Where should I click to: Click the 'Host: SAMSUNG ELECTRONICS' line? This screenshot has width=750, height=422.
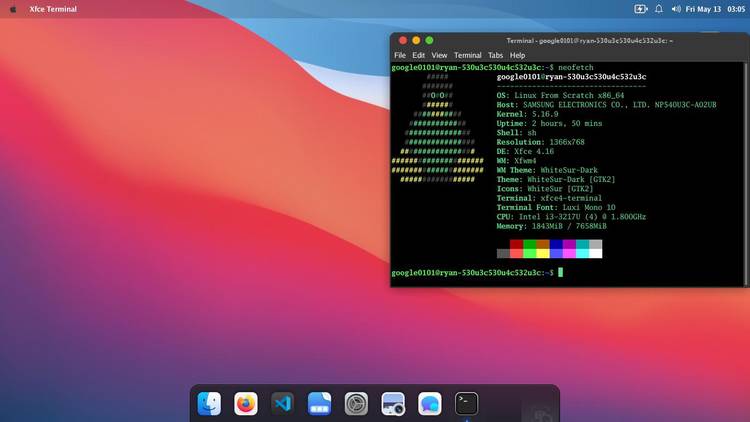tap(607, 104)
